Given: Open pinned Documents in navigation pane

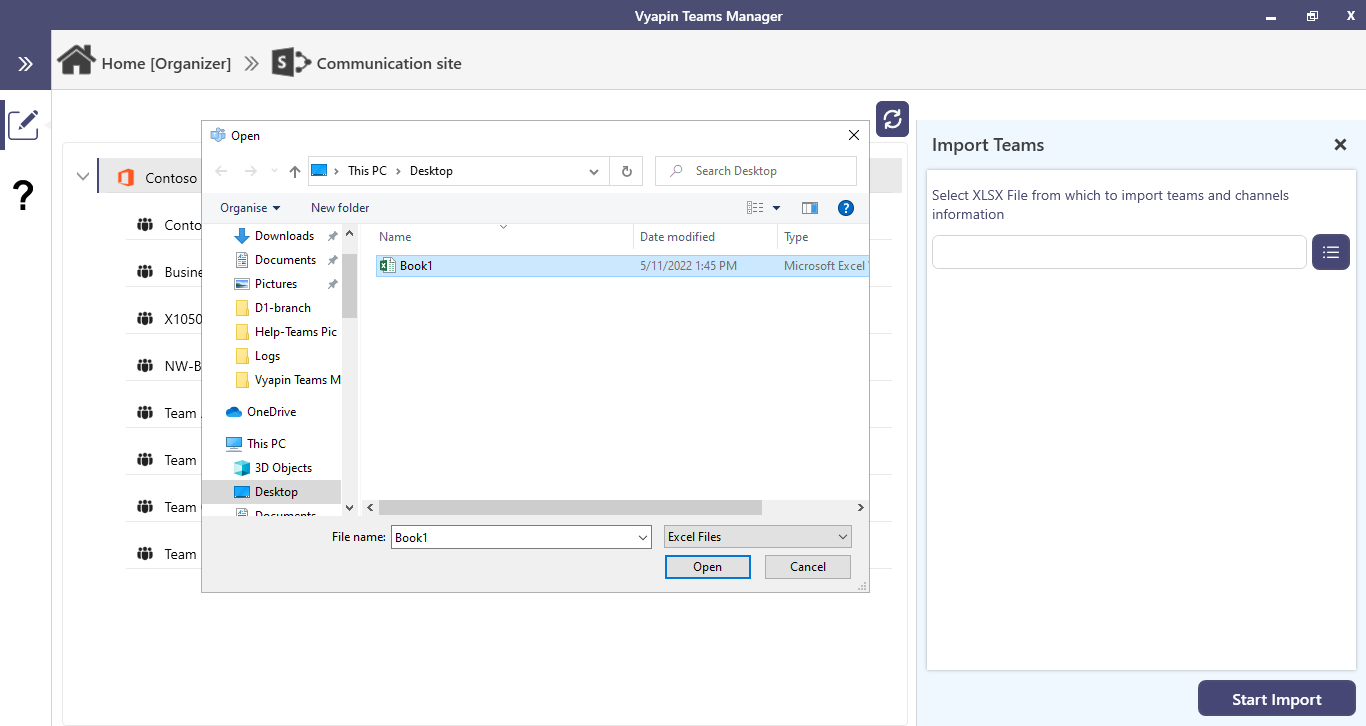Looking at the screenshot, I should point(285,260).
